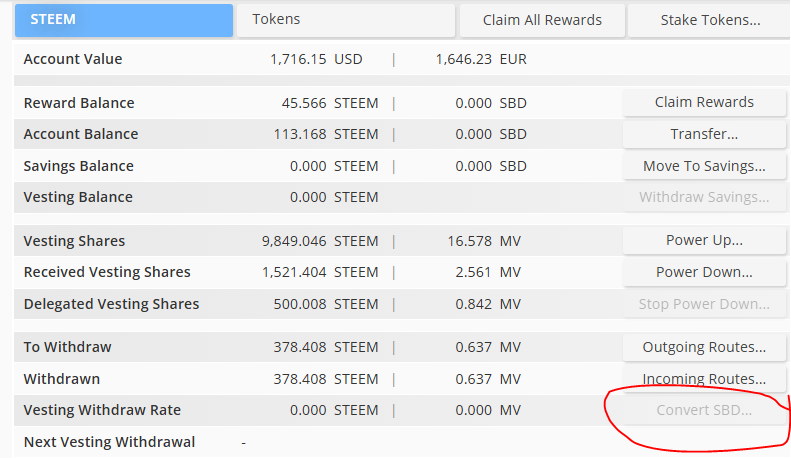Click the Convert SBD button

(x=704, y=410)
